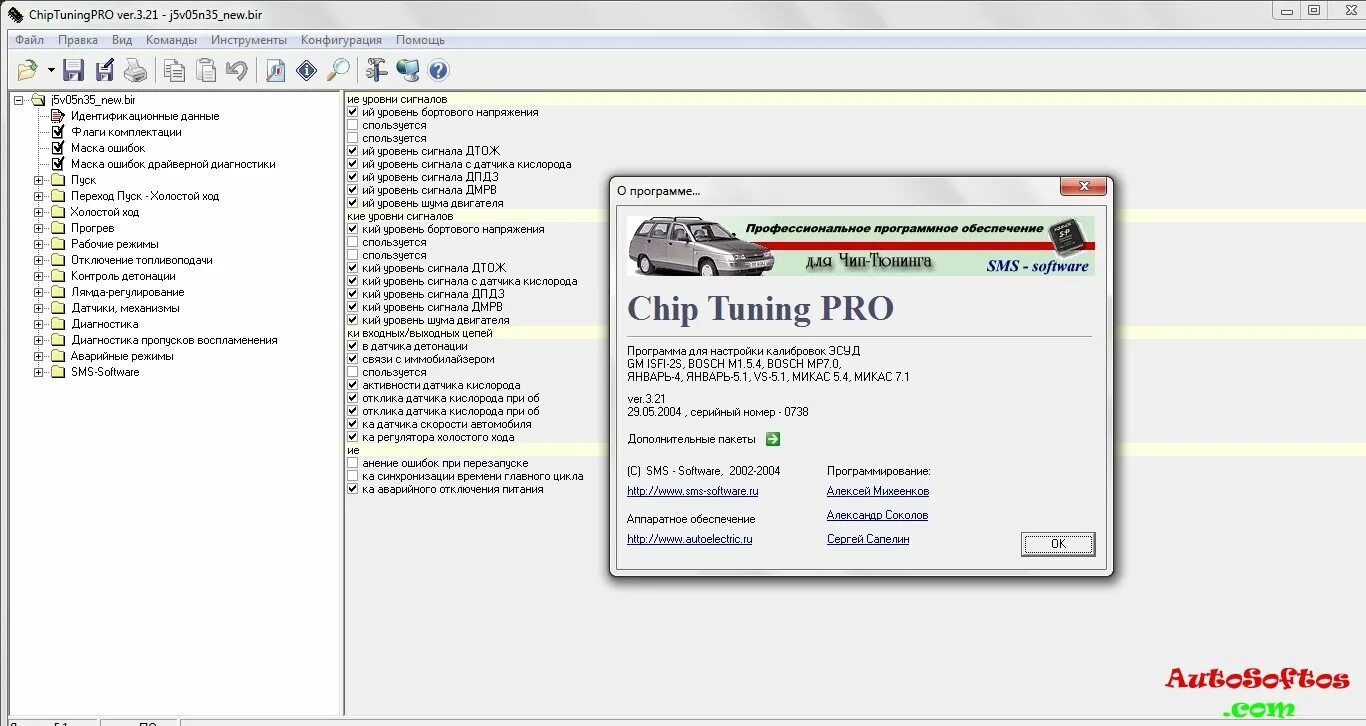Click the Флаги комплектации checkmark icon

click(58, 132)
